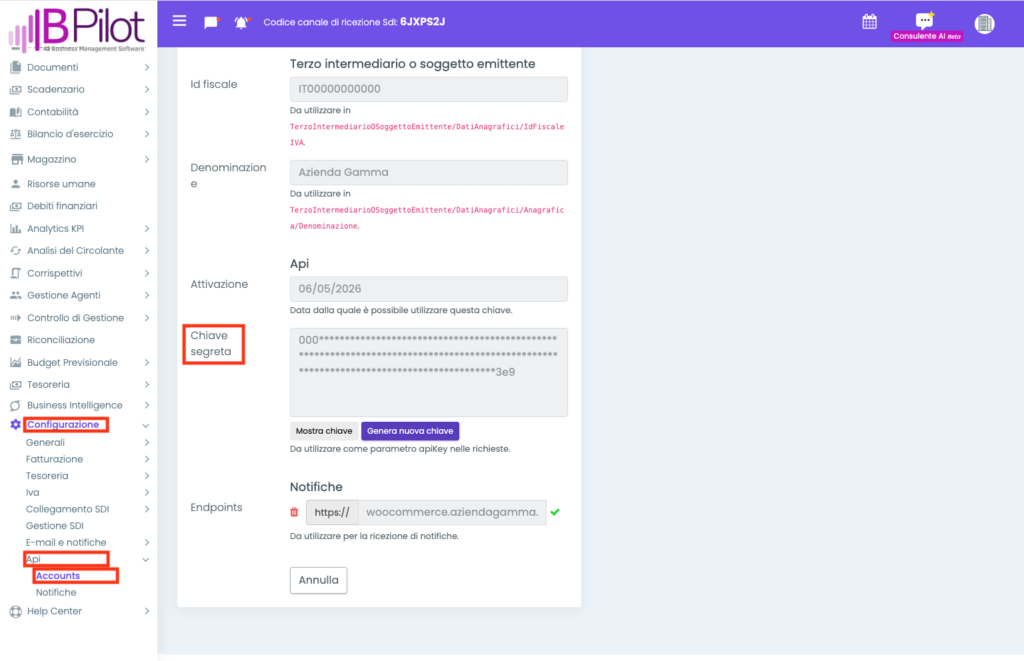
Task: Open the chat messages icon in the header
Action: coord(211,22)
